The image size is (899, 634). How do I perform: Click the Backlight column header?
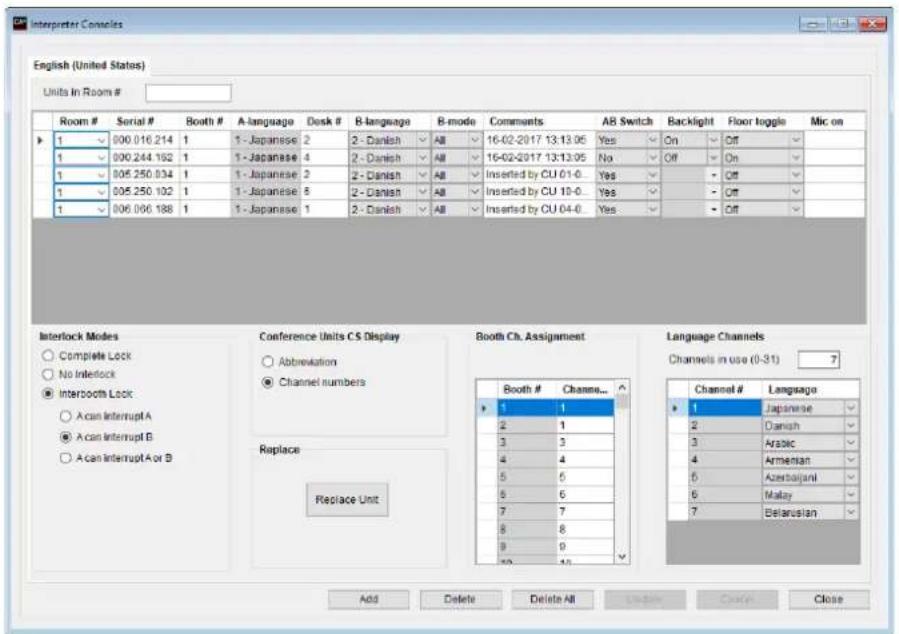690,122
